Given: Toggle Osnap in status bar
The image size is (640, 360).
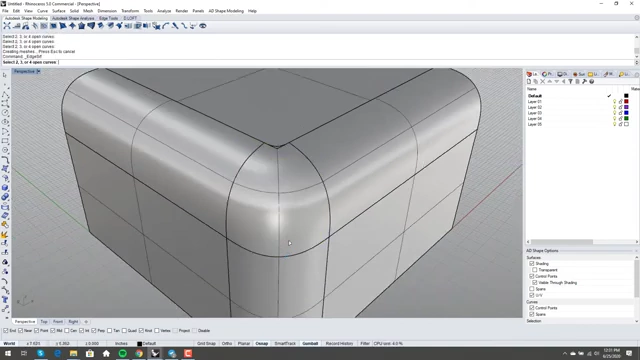Looking at the screenshot, I should point(262,344).
